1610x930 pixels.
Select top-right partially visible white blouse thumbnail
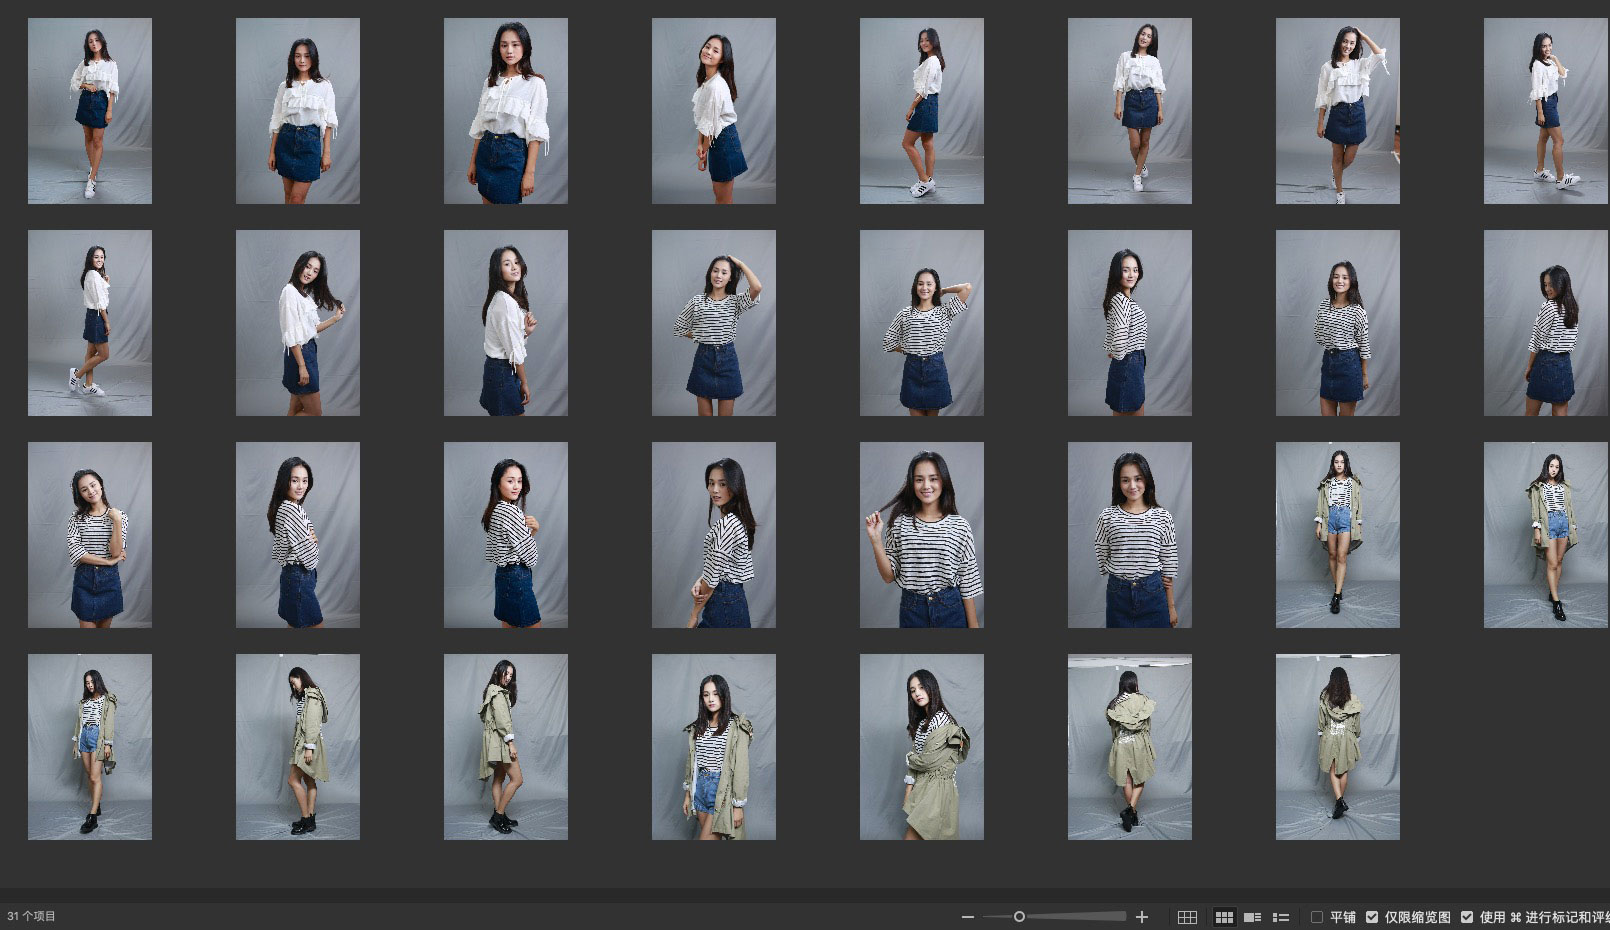[1546, 111]
